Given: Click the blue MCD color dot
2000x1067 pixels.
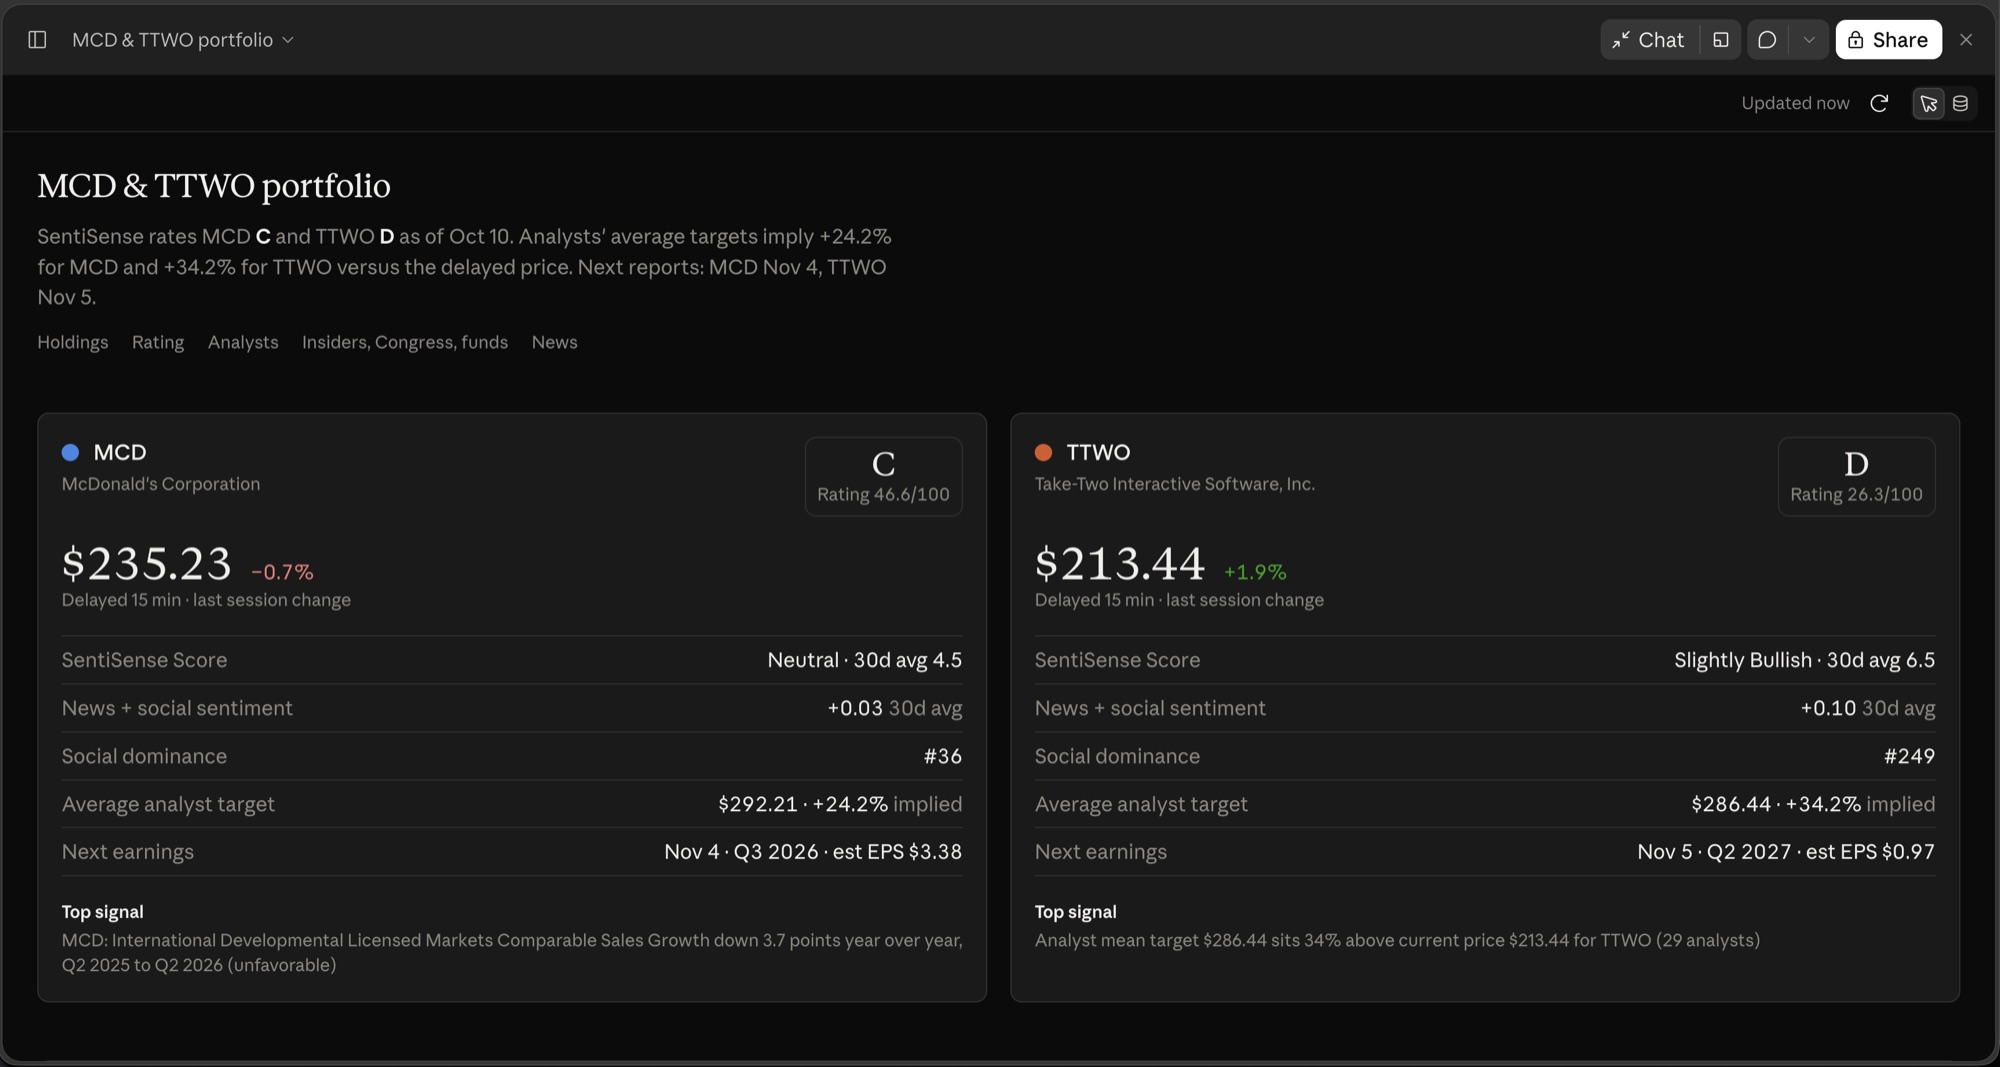Looking at the screenshot, I should [x=70, y=452].
